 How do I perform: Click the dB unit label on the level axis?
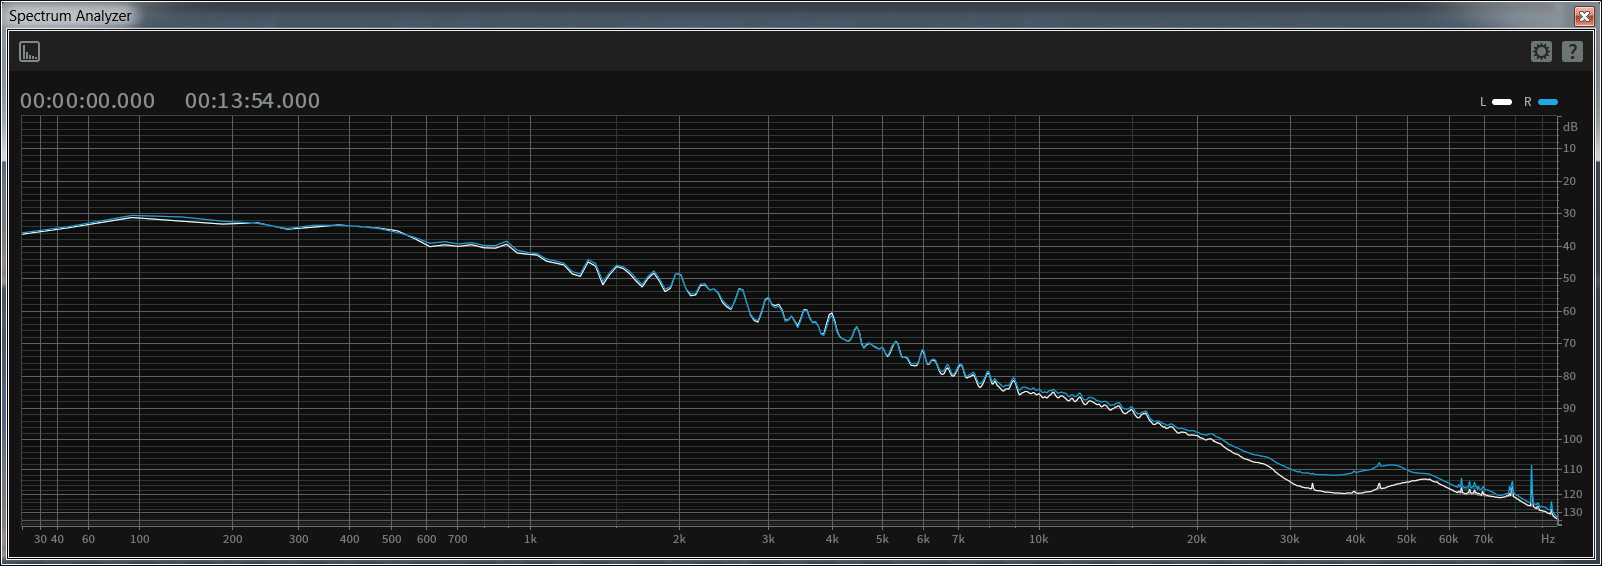tap(1570, 127)
